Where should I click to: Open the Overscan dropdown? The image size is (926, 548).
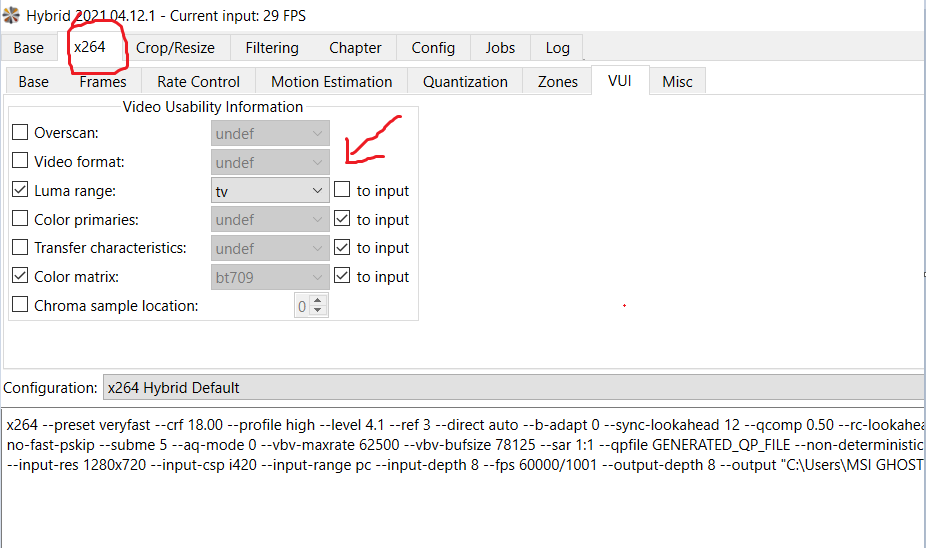coord(270,133)
